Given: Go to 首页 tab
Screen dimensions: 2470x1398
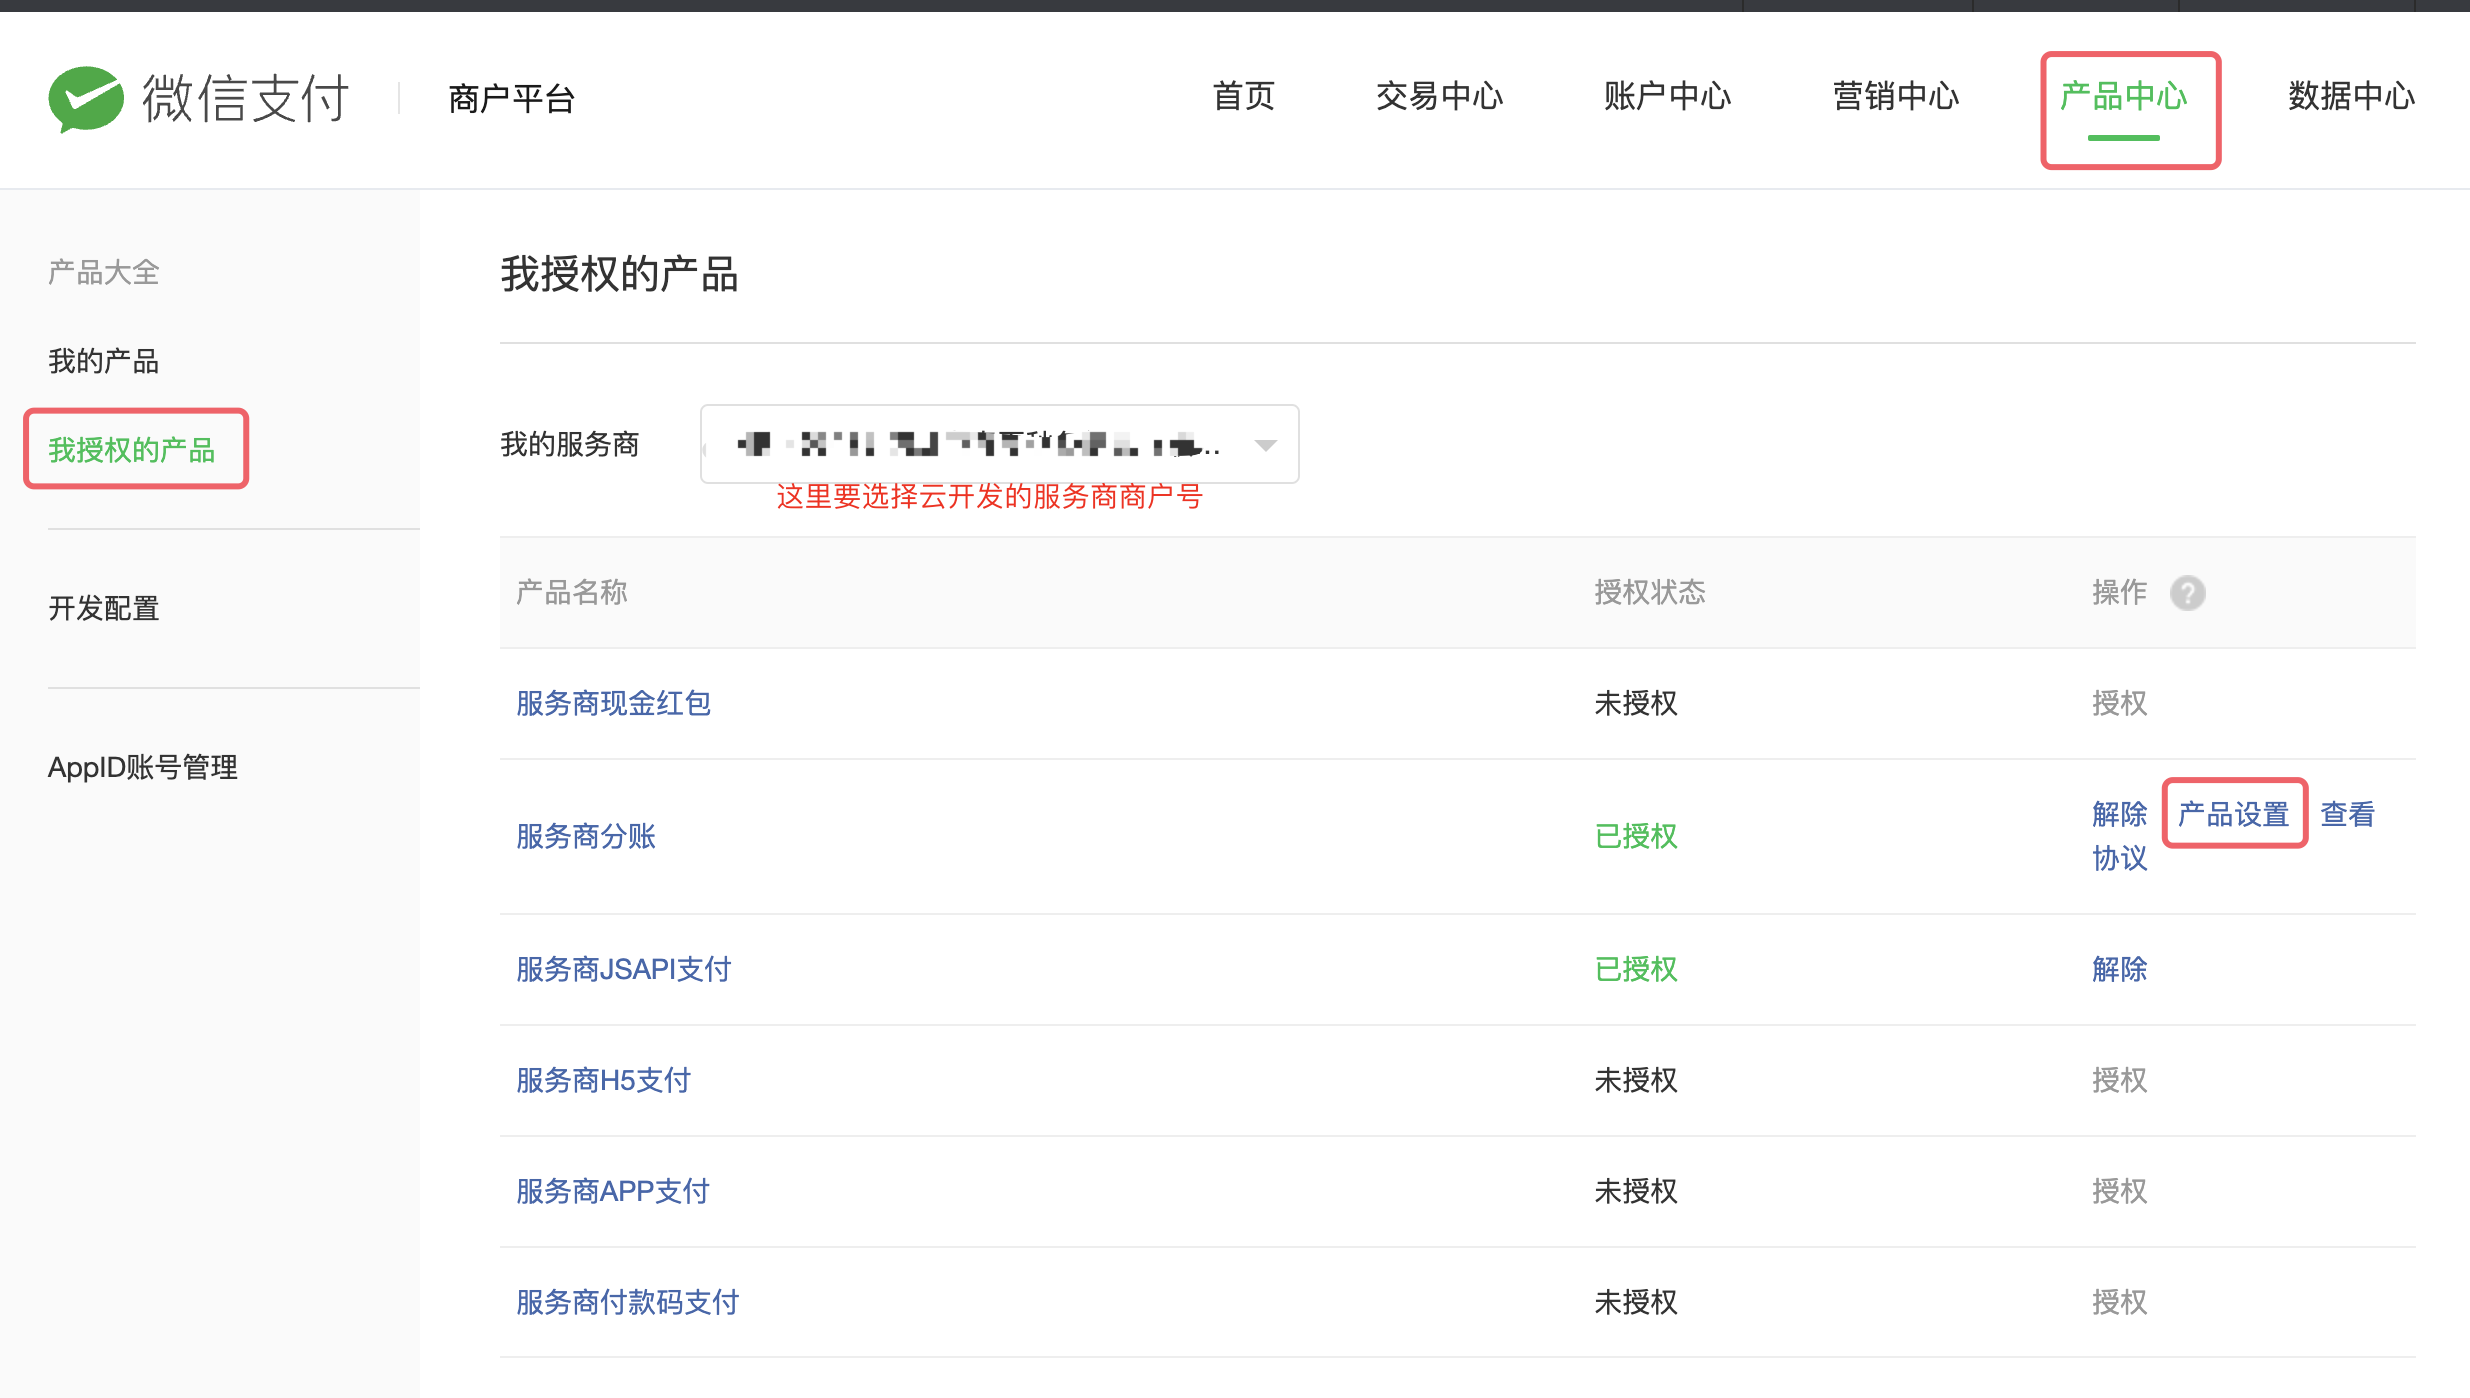Looking at the screenshot, I should tap(1243, 97).
